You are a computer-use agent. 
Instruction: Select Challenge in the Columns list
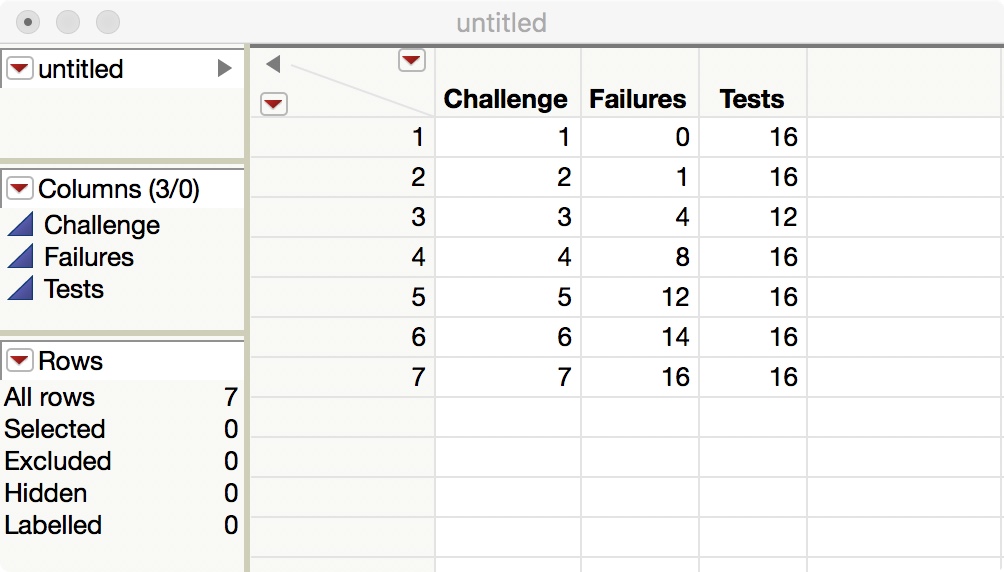point(102,225)
